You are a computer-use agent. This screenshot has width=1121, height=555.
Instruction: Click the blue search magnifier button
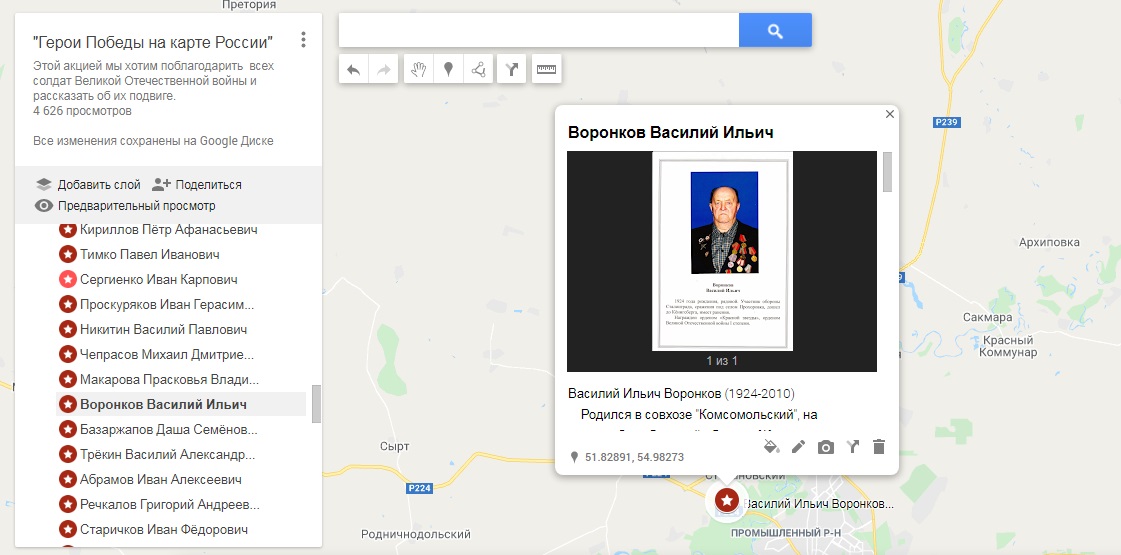[x=775, y=30]
